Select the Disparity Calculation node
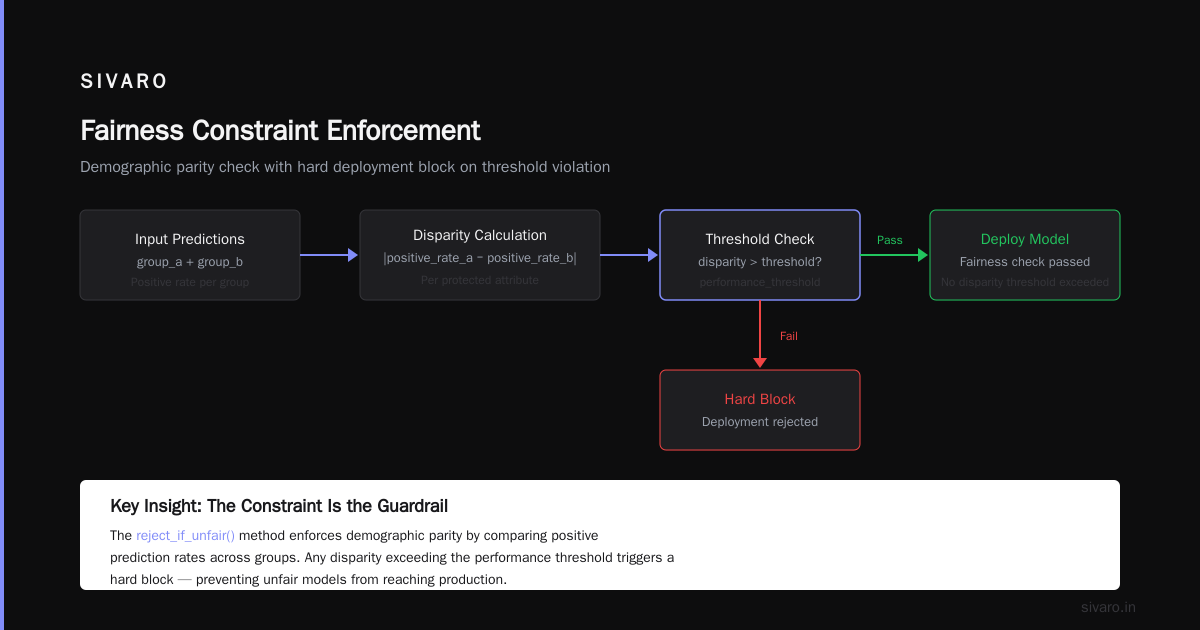Screen dimensions: 1200x630 pyautogui.click(x=480, y=255)
